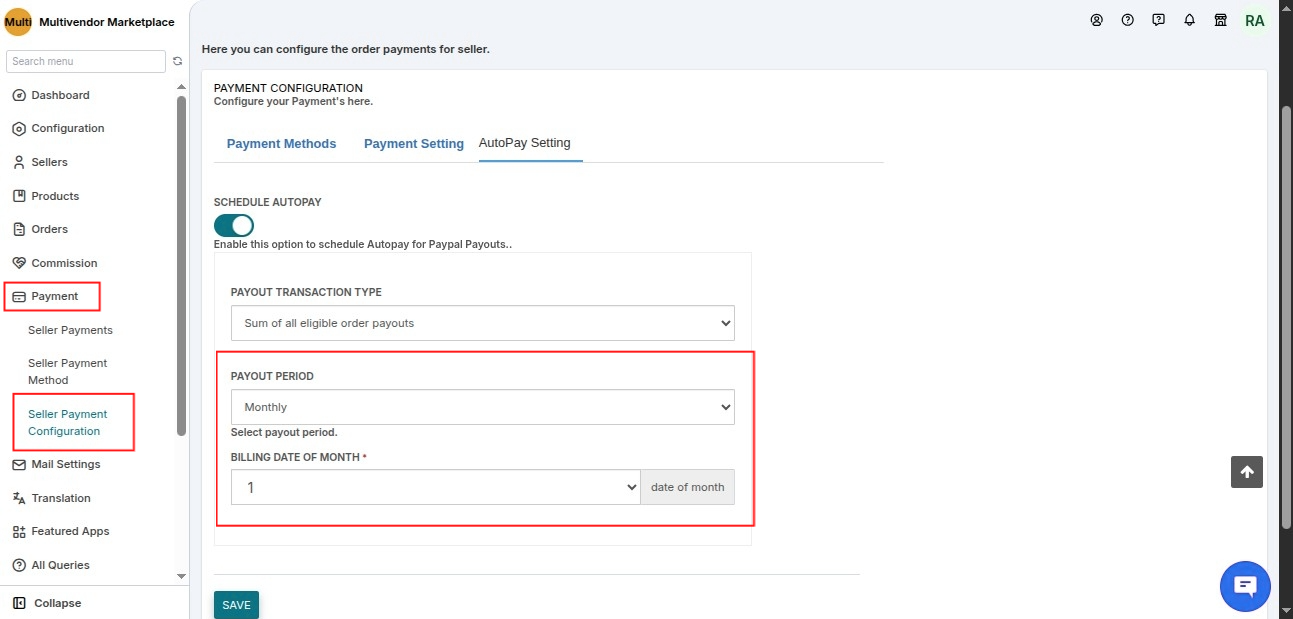
Task: Open the help question mark icon
Action: pos(1127,20)
